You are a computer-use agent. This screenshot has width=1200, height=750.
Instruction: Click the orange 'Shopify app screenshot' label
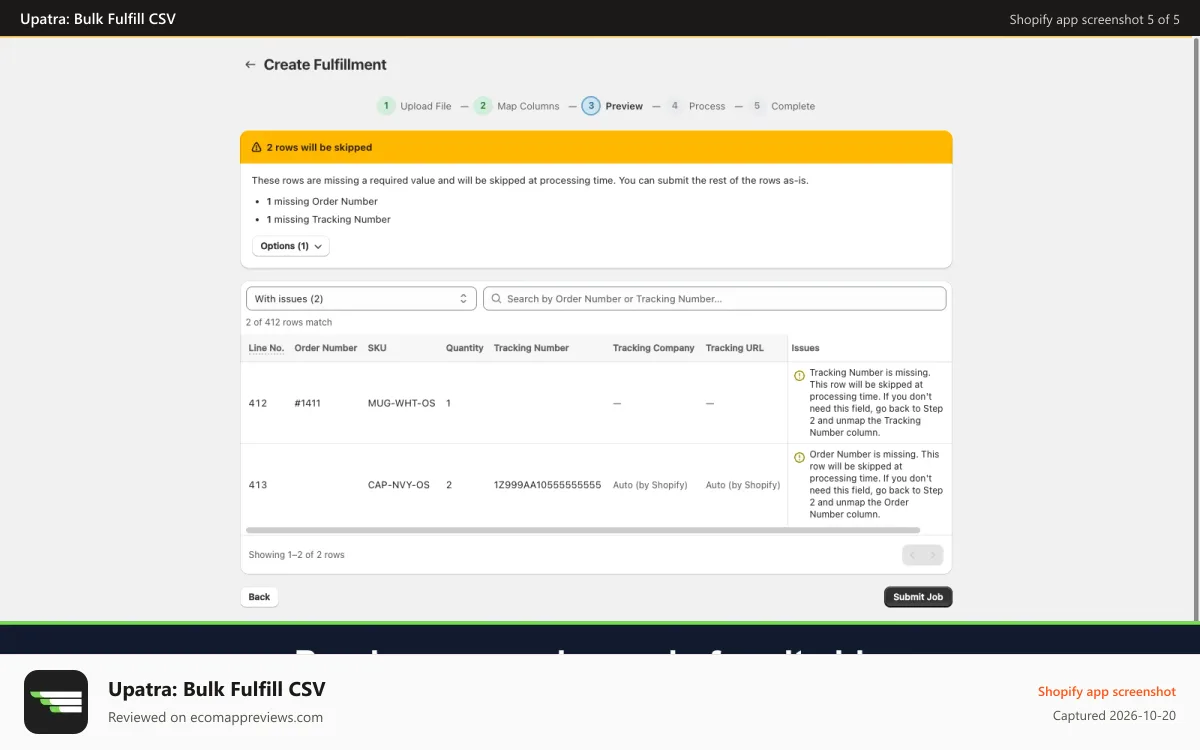click(1107, 692)
